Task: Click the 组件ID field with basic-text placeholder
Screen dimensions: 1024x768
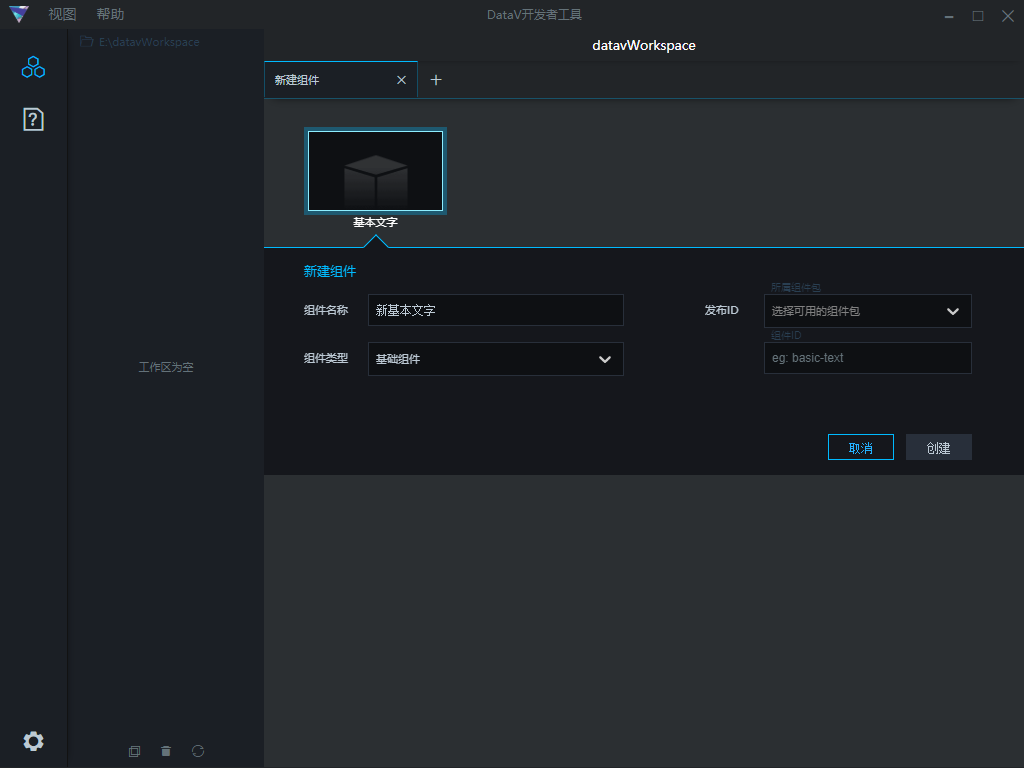Action: [x=867, y=358]
